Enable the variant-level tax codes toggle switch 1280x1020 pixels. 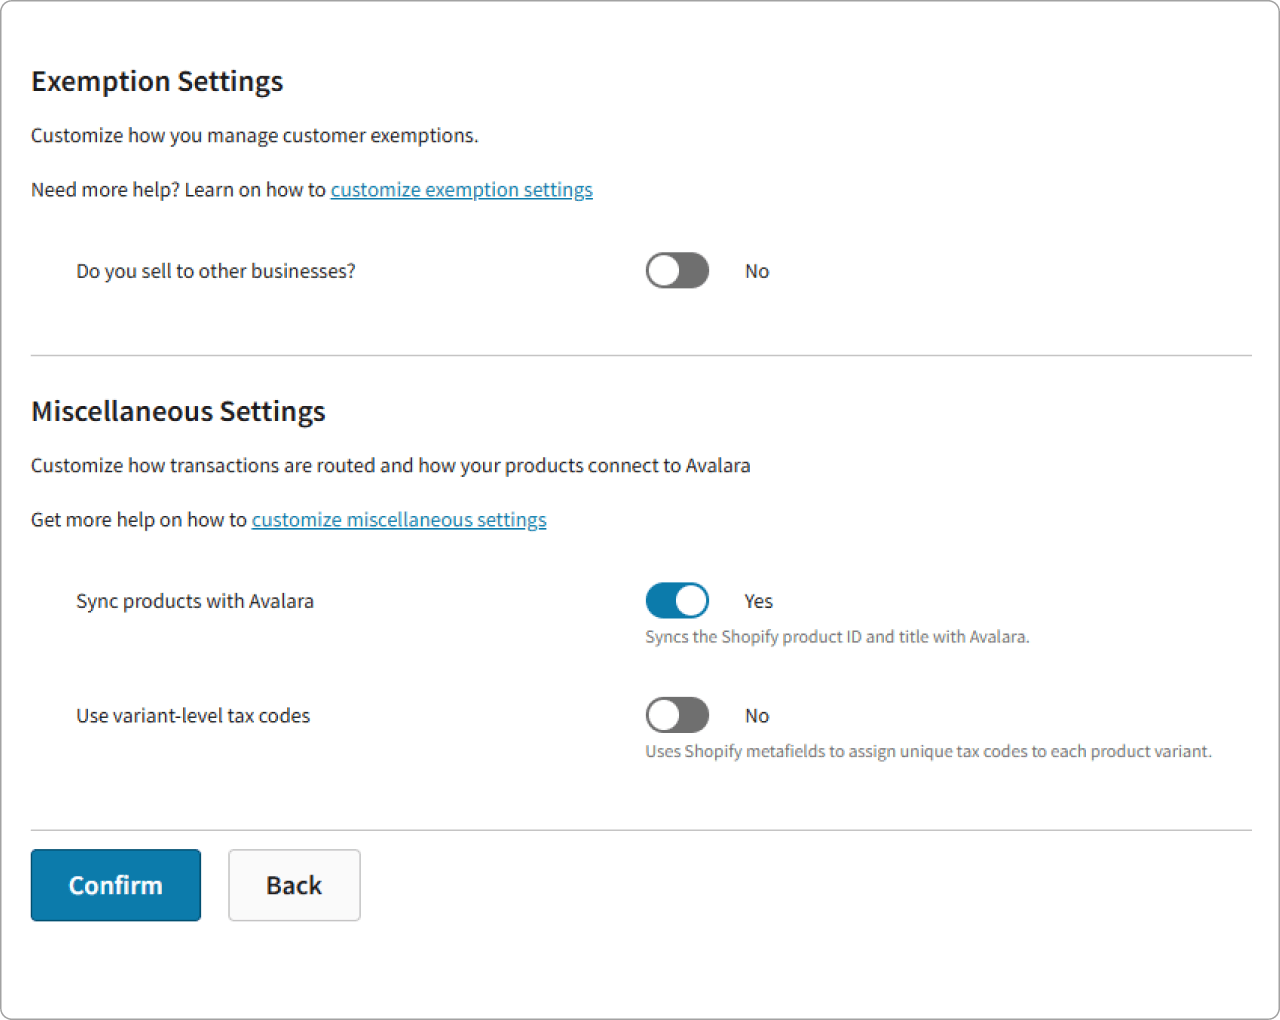click(677, 716)
